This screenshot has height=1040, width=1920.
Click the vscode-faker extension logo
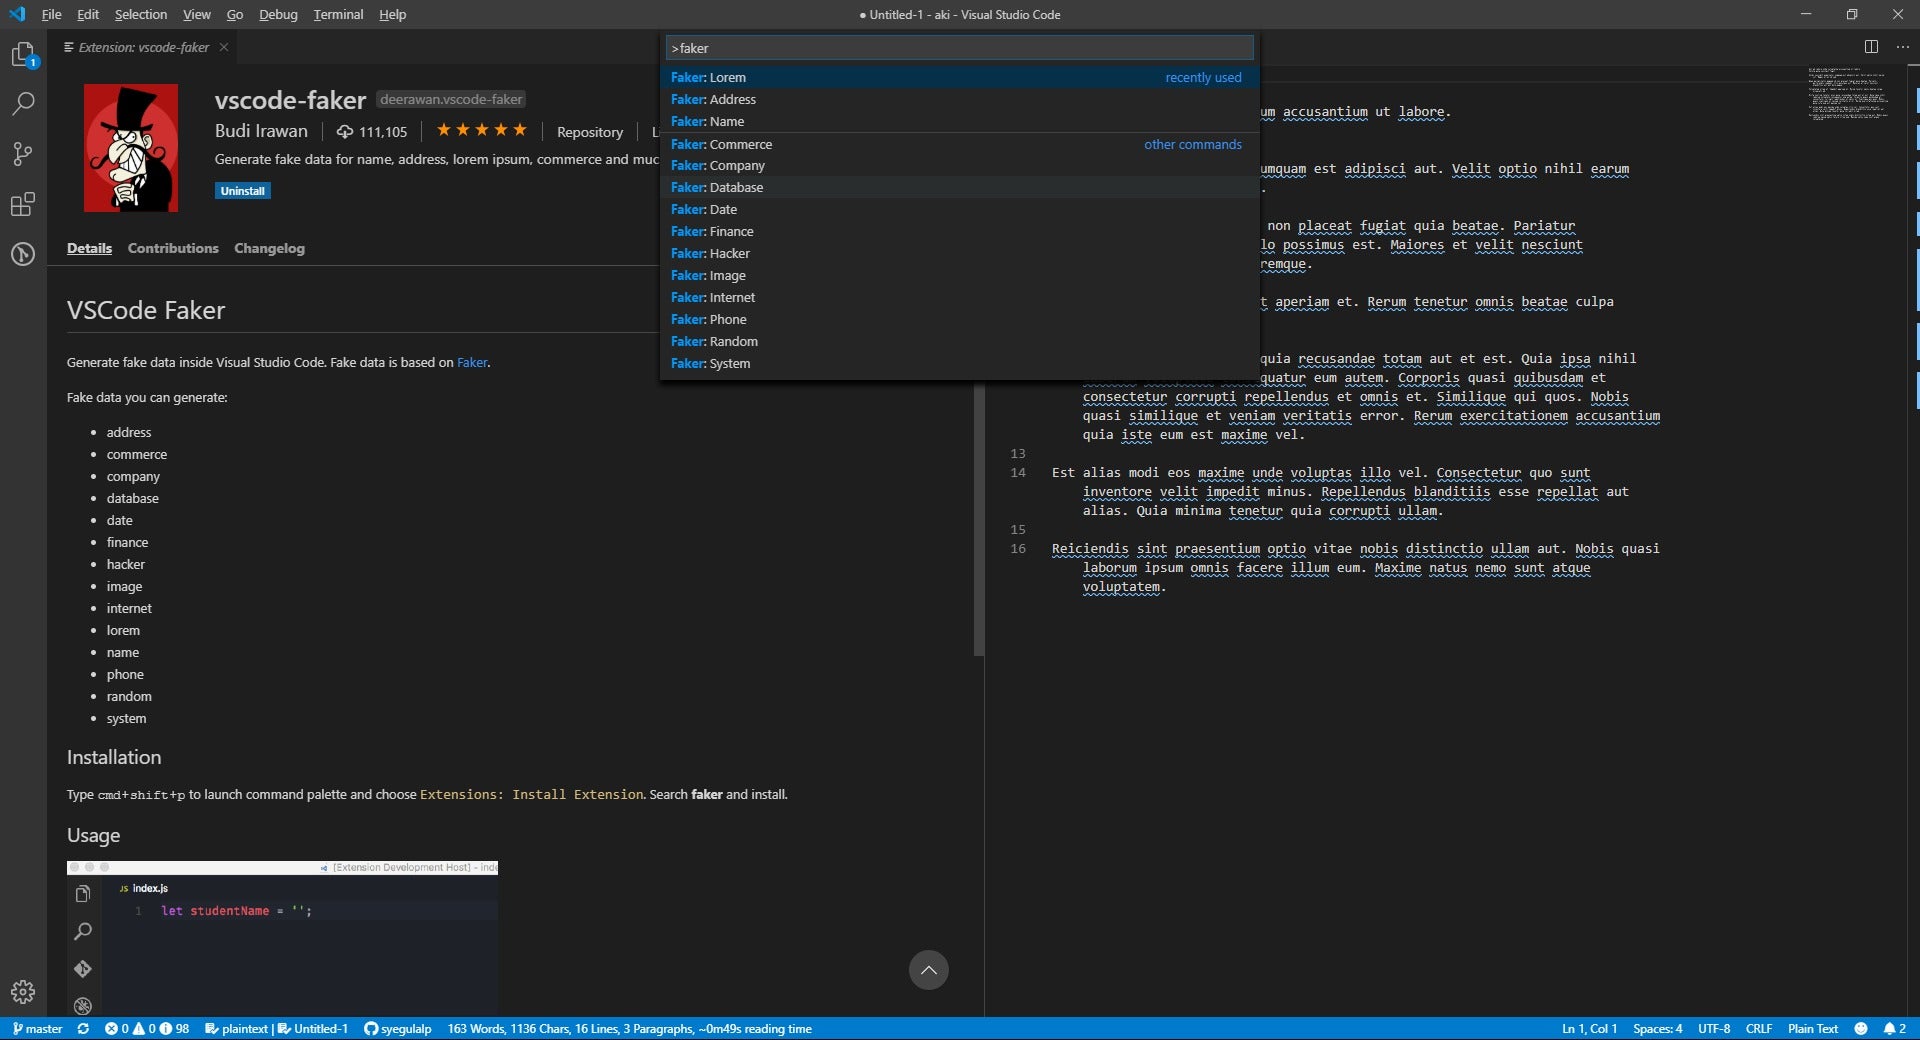[131, 148]
